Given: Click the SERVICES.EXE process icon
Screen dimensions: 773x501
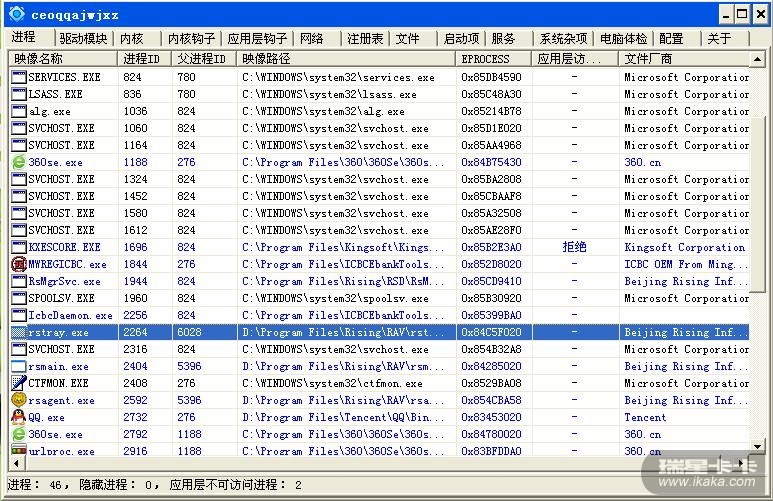Looking at the screenshot, I should pyautogui.click(x=19, y=77).
